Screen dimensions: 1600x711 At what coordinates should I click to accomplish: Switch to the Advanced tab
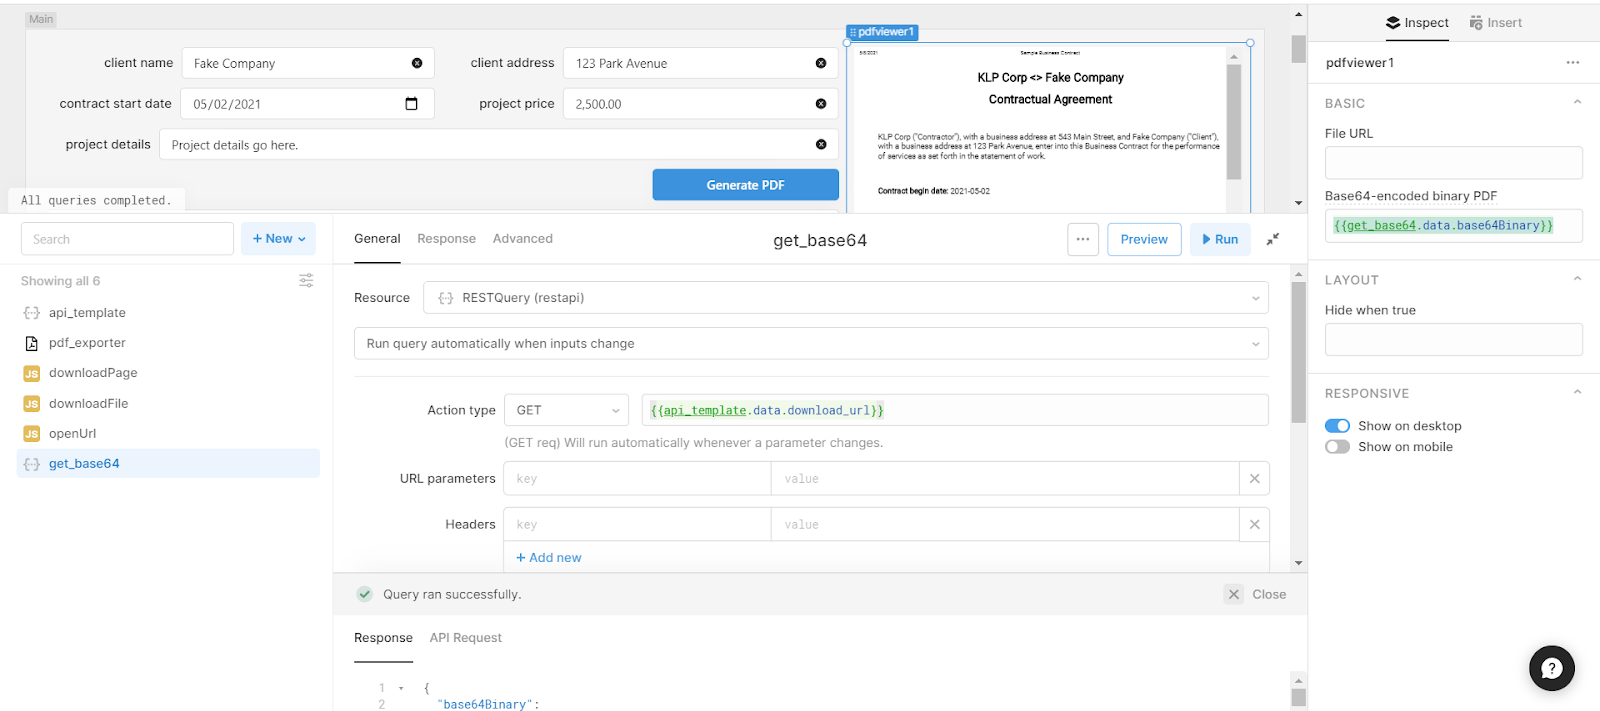[522, 239]
